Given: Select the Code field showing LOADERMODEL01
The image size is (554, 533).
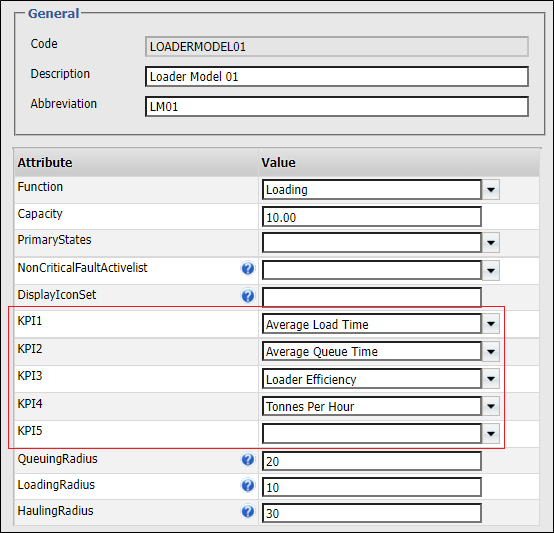Looking at the screenshot, I should [337, 46].
